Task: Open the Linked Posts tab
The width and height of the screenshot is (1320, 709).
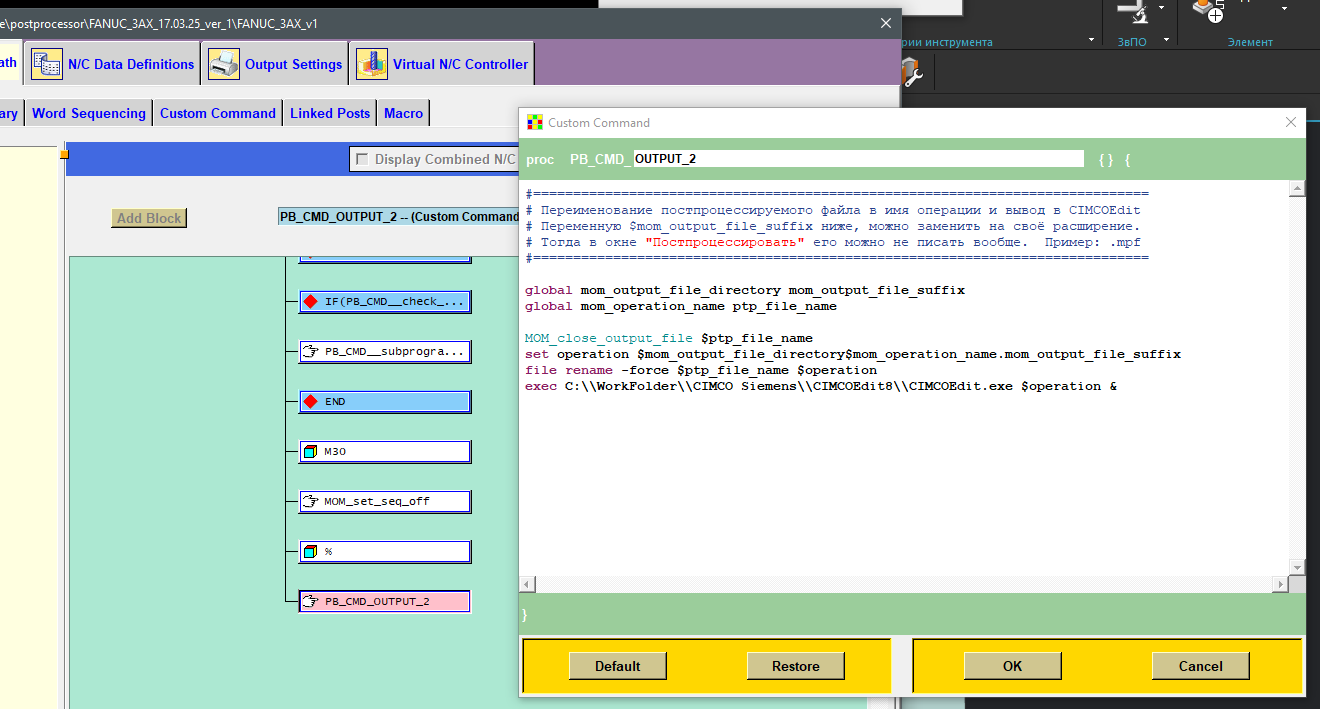Action: coord(330,113)
